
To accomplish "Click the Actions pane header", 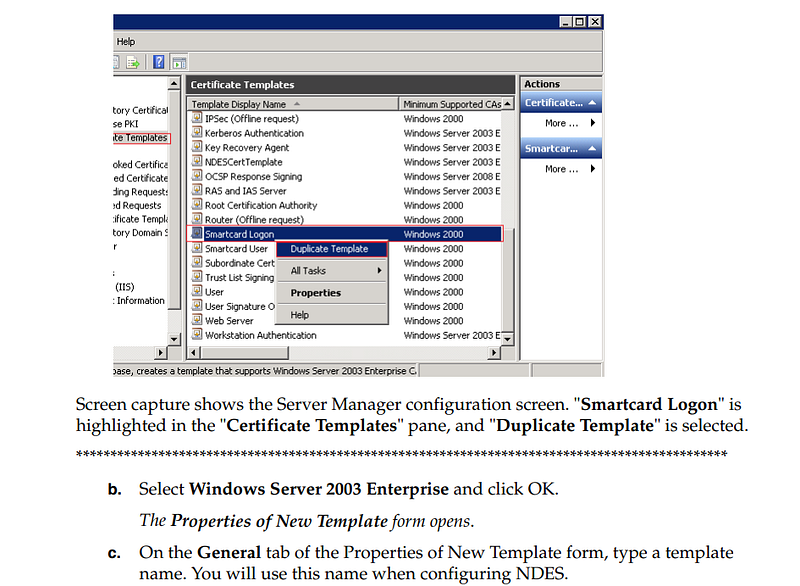I will pos(561,84).
